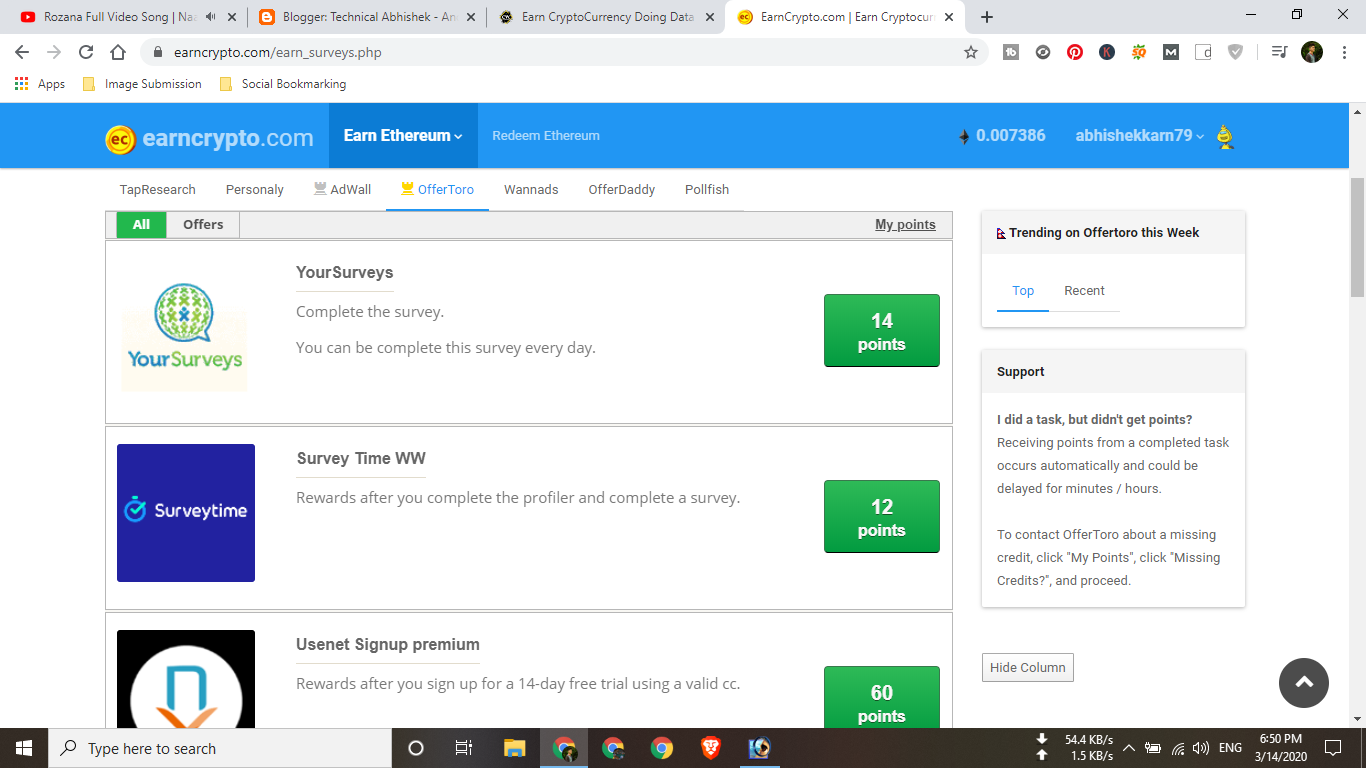Bookmark this page with star icon

coord(971,52)
